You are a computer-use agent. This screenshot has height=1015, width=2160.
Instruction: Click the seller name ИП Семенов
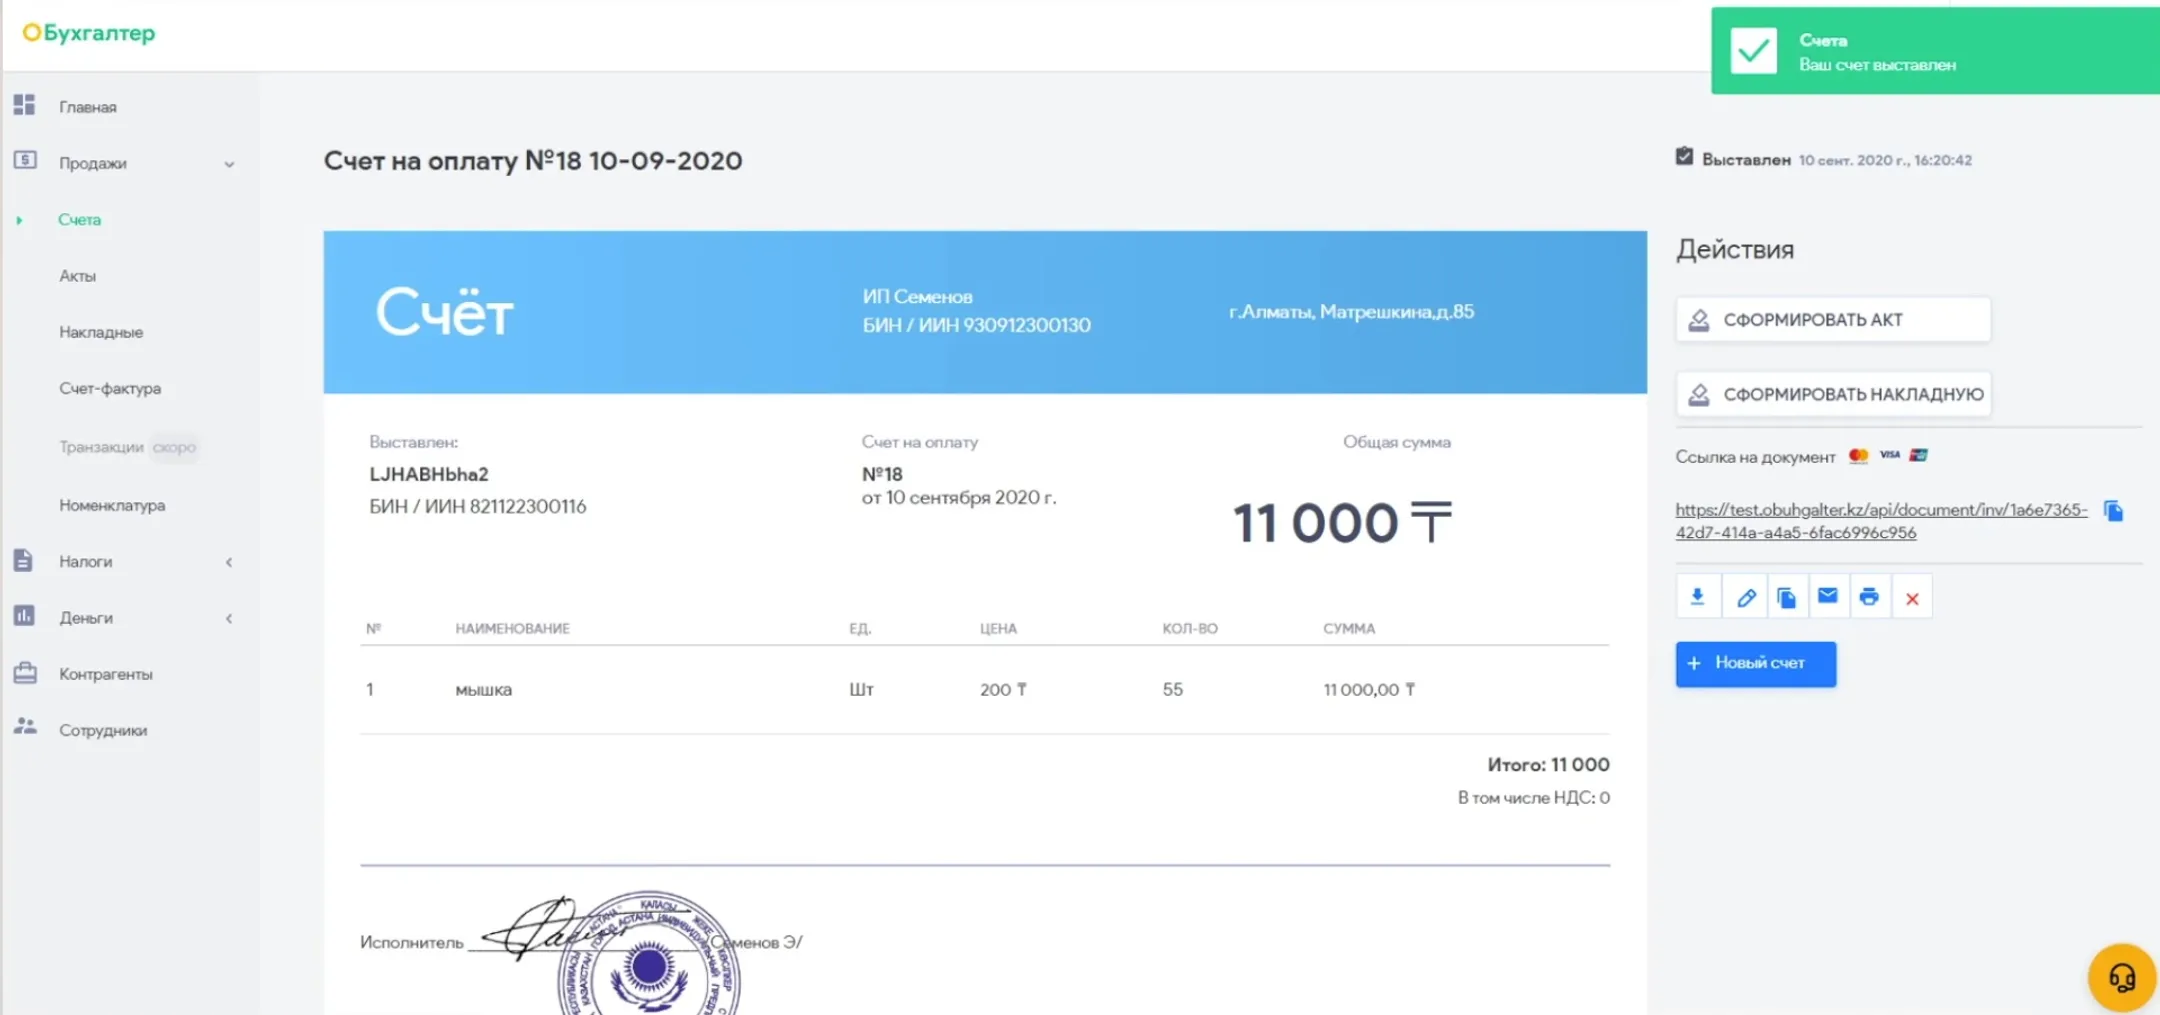pyautogui.click(x=917, y=297)
